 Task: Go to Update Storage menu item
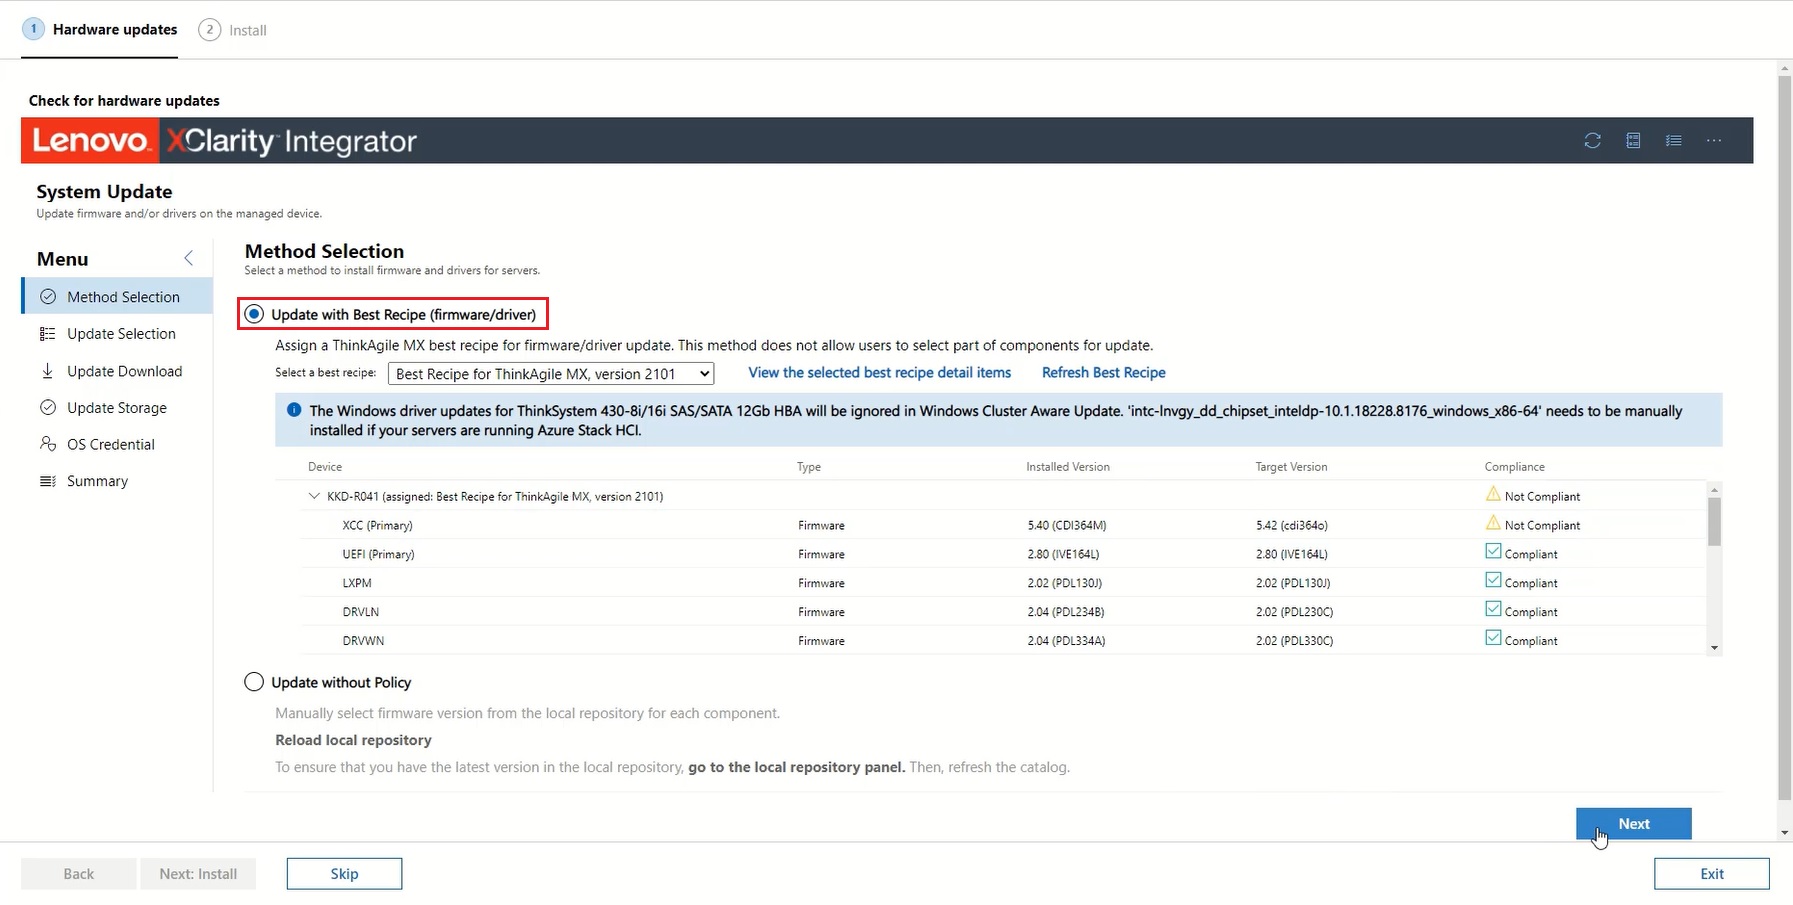pos(117,408)
